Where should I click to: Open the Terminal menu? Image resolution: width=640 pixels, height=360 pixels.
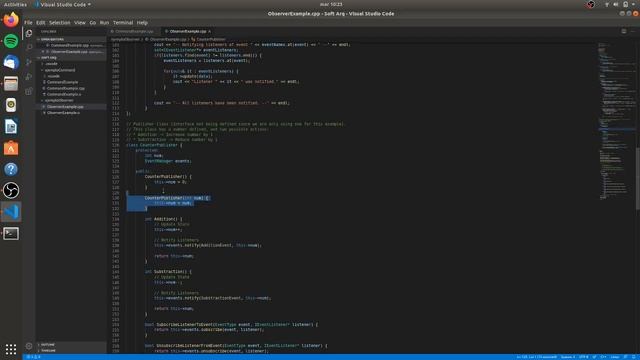point(123,23)
